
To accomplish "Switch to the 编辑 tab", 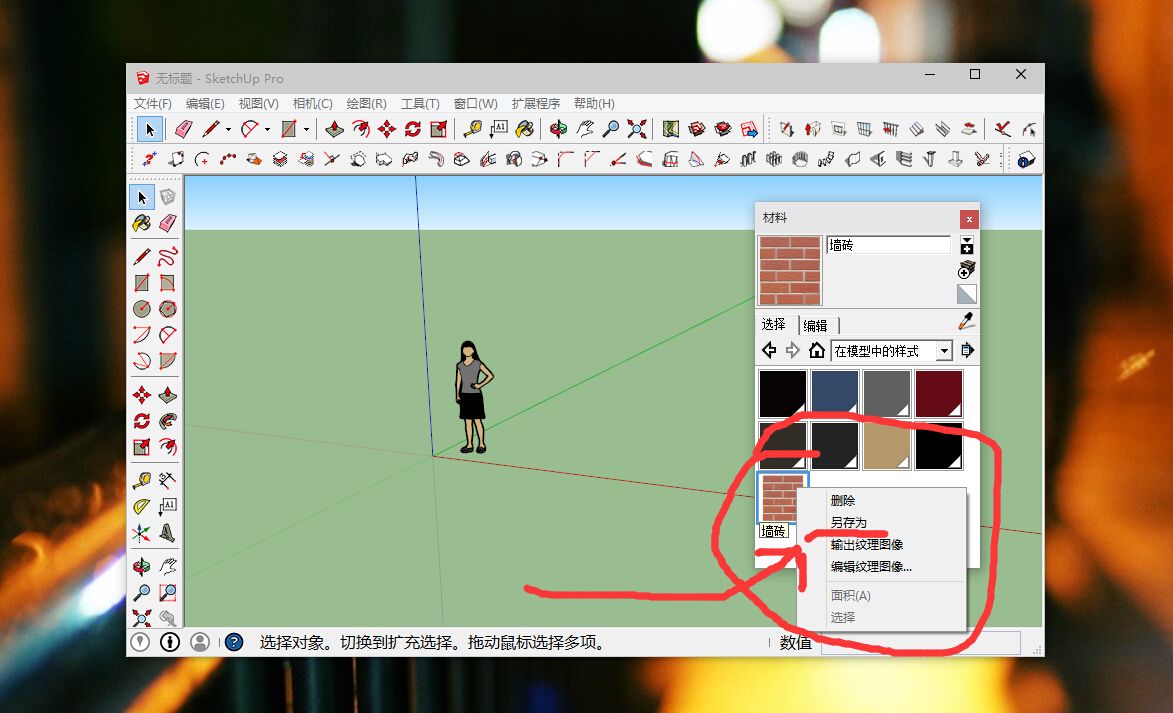I will [x=815, y=325].
